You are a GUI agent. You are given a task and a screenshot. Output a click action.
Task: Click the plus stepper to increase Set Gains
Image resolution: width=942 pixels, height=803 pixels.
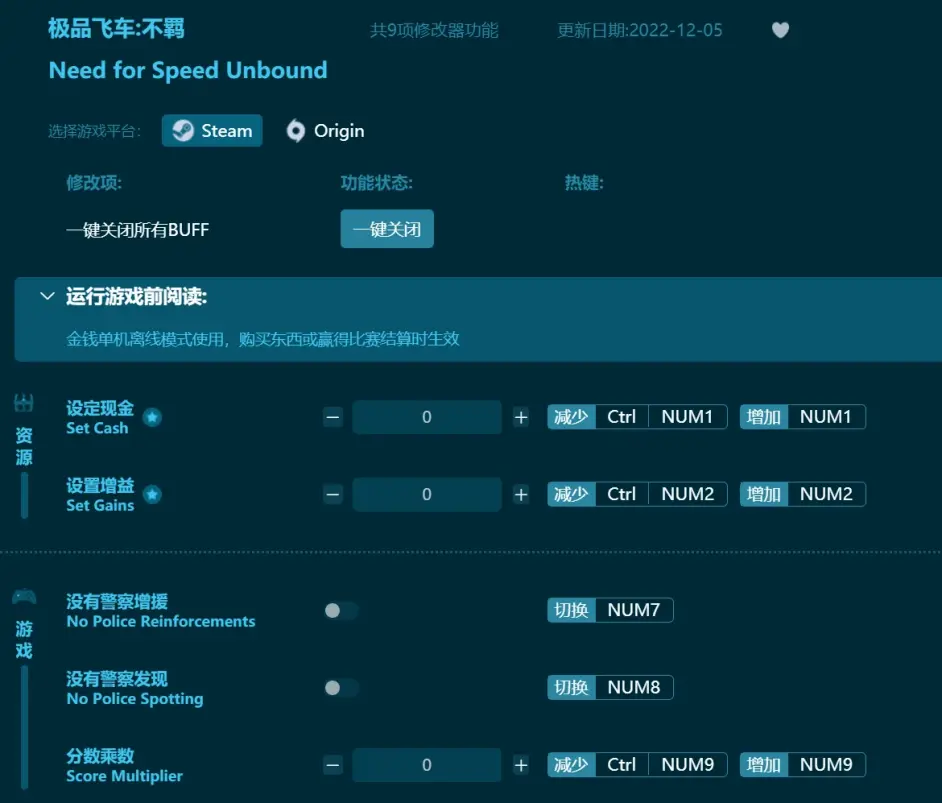click(521, 494)
